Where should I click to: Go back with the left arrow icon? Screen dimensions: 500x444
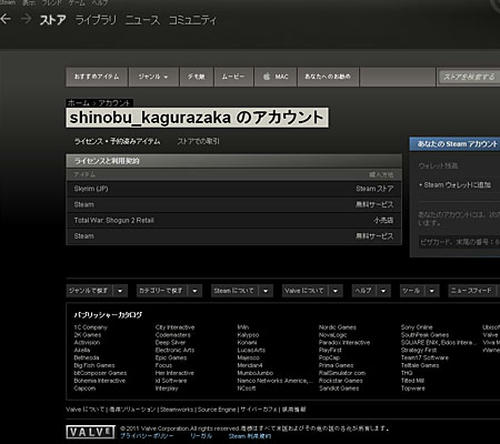point(6,19)
